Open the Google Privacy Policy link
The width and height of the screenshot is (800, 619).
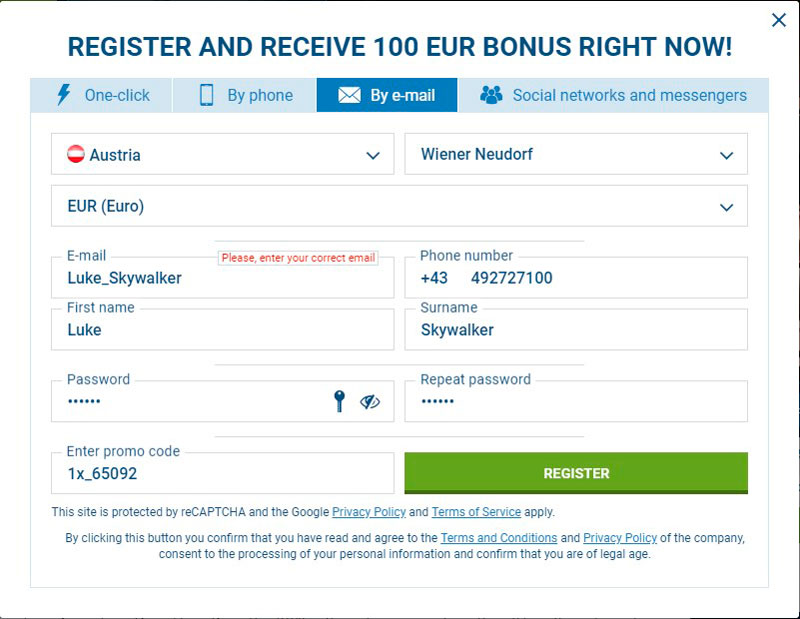click(x=370, y=512)
